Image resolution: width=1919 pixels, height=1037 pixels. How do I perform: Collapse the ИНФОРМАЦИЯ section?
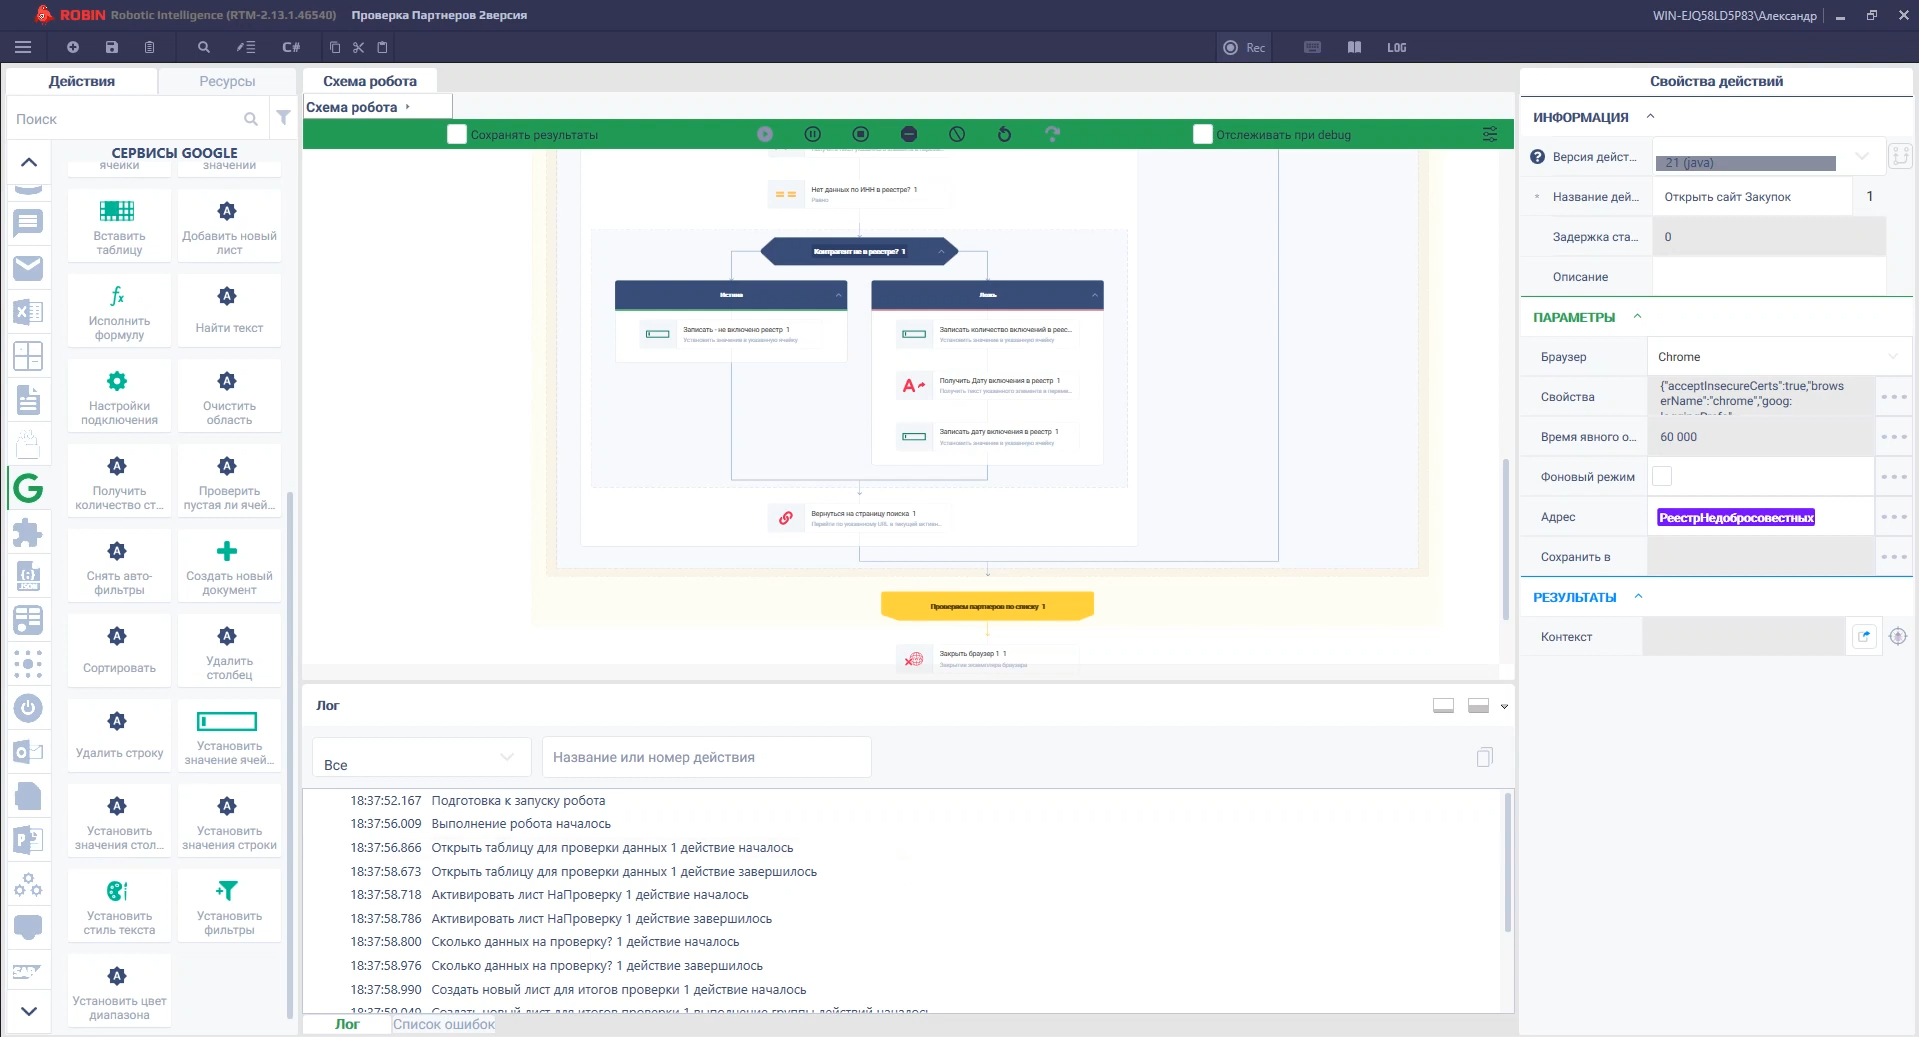pos(1650,116)
